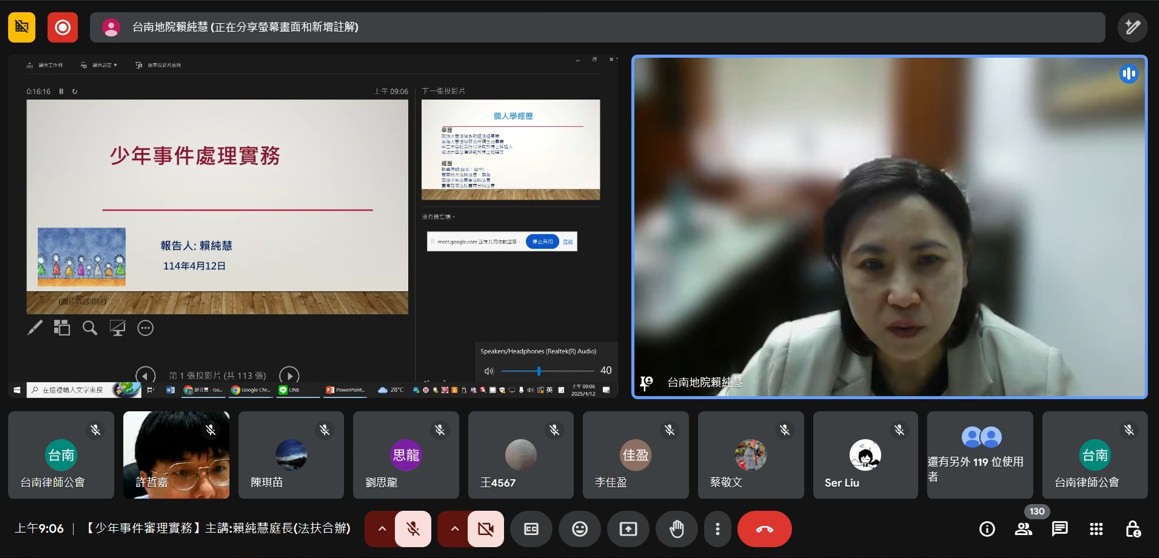Open the chat panel icon
The height and width of the screenshot is (558, 1159).
coord(1060,529)
